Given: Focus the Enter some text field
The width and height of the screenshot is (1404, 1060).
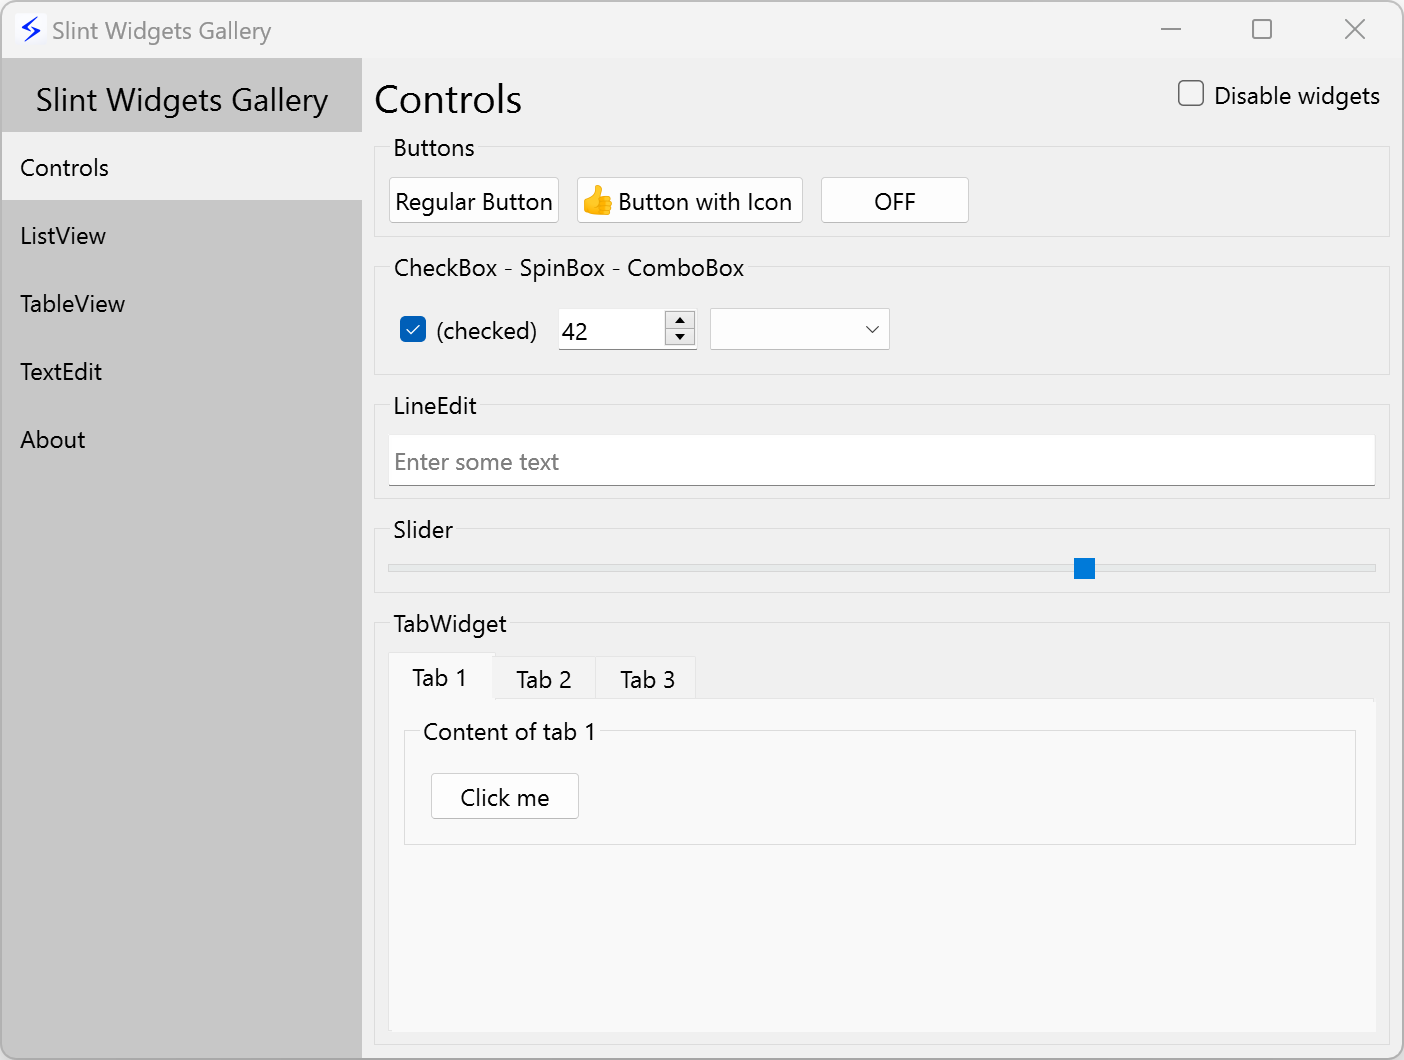Looking at the screenshot, I should tap(880, 461).
